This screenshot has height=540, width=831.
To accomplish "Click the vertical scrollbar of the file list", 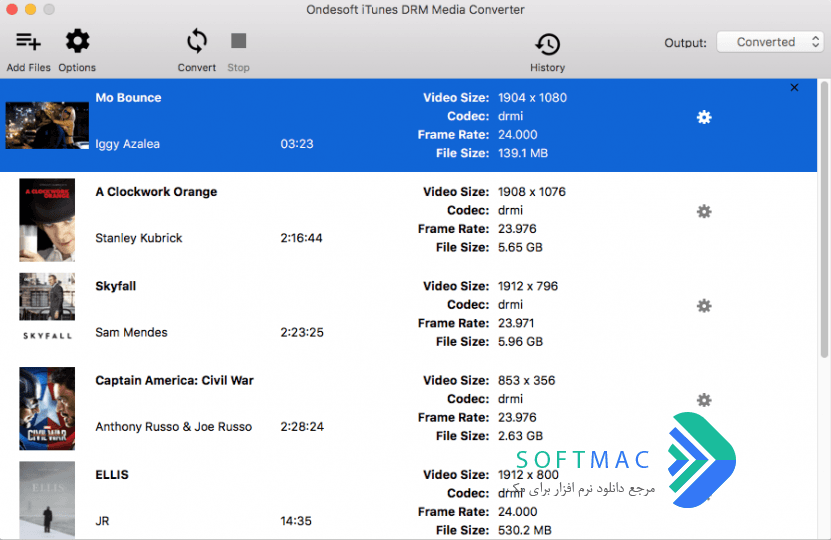I will 824,220.
